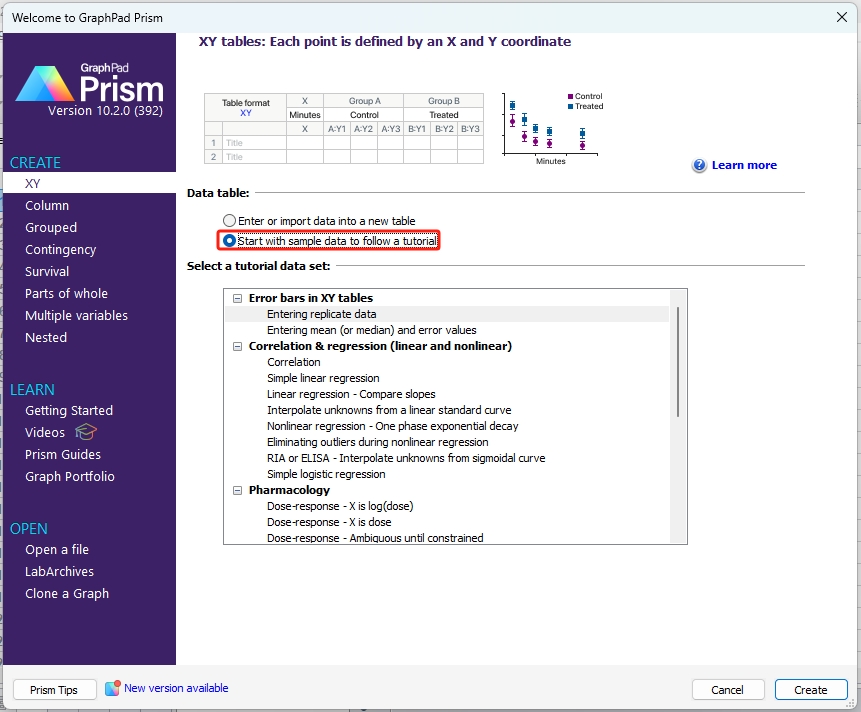Viewport: 861px width, 712px height.
Task: Select Simple logistic regression tutorial
Action: [326, 474]
